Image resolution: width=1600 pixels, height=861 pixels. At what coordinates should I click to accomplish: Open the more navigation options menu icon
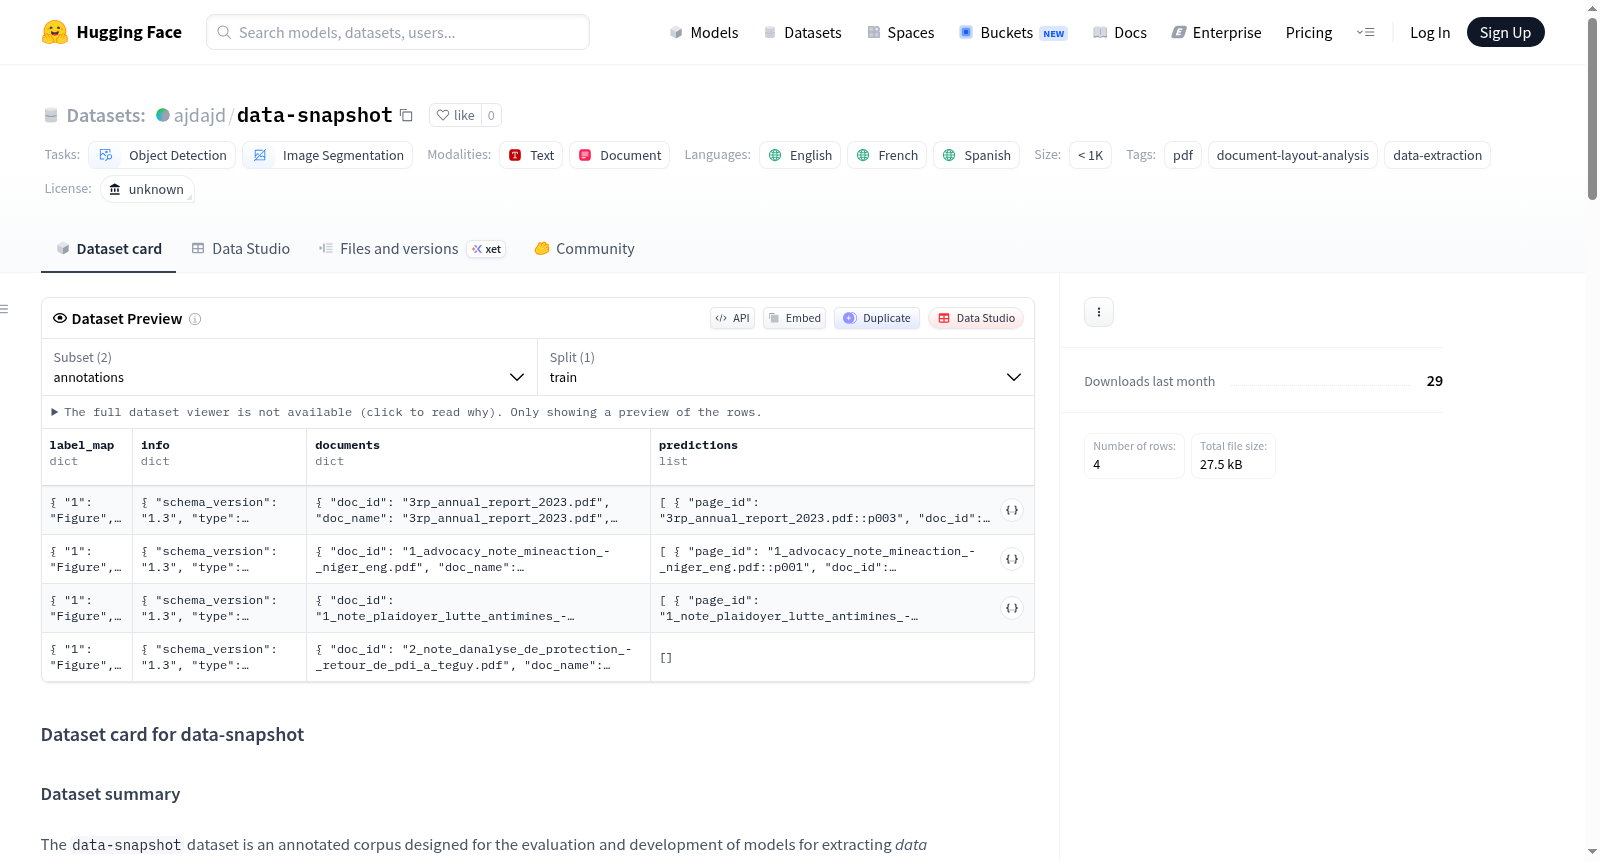point(1365,32)
